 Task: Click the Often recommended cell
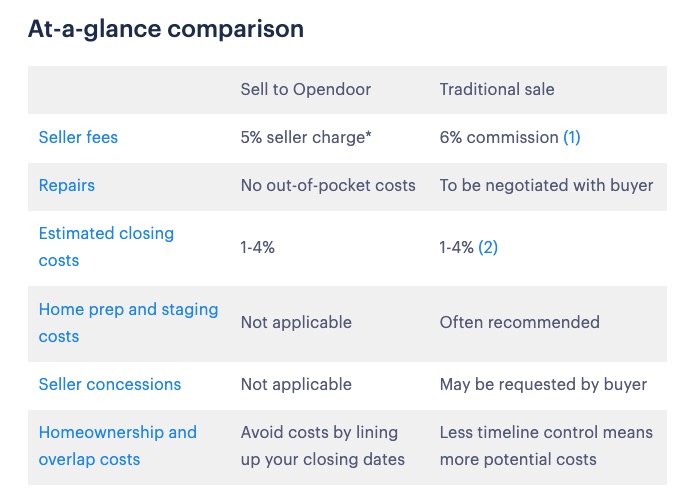[519, 322]
